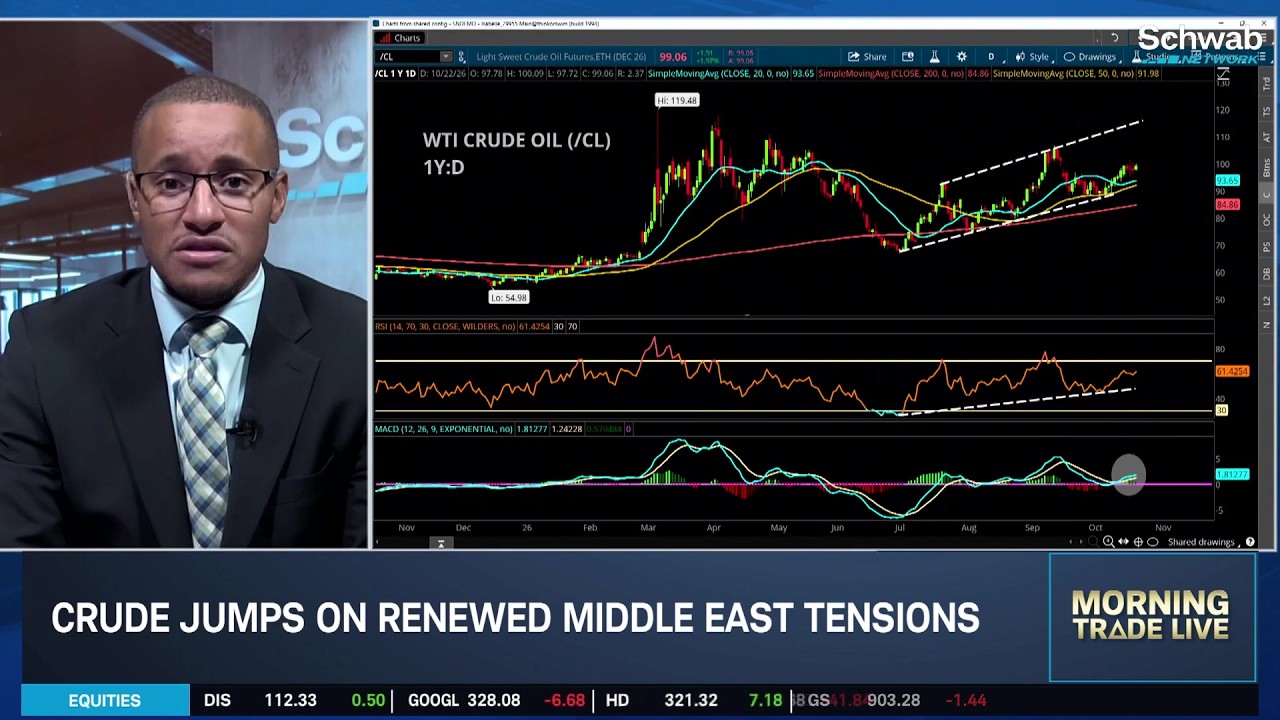Image resolution: width=1280 pixels, height=720 pixels.
Task: Click the MACD study header label
Action: click(444, 429)
